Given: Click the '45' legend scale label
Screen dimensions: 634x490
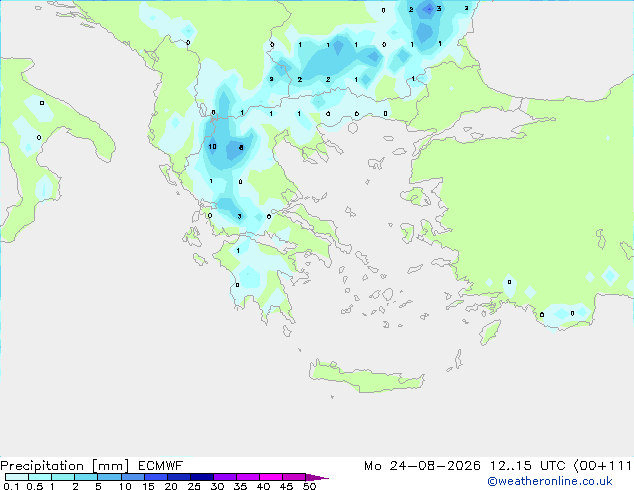Looking at the screenshot, I should point(287,486).
